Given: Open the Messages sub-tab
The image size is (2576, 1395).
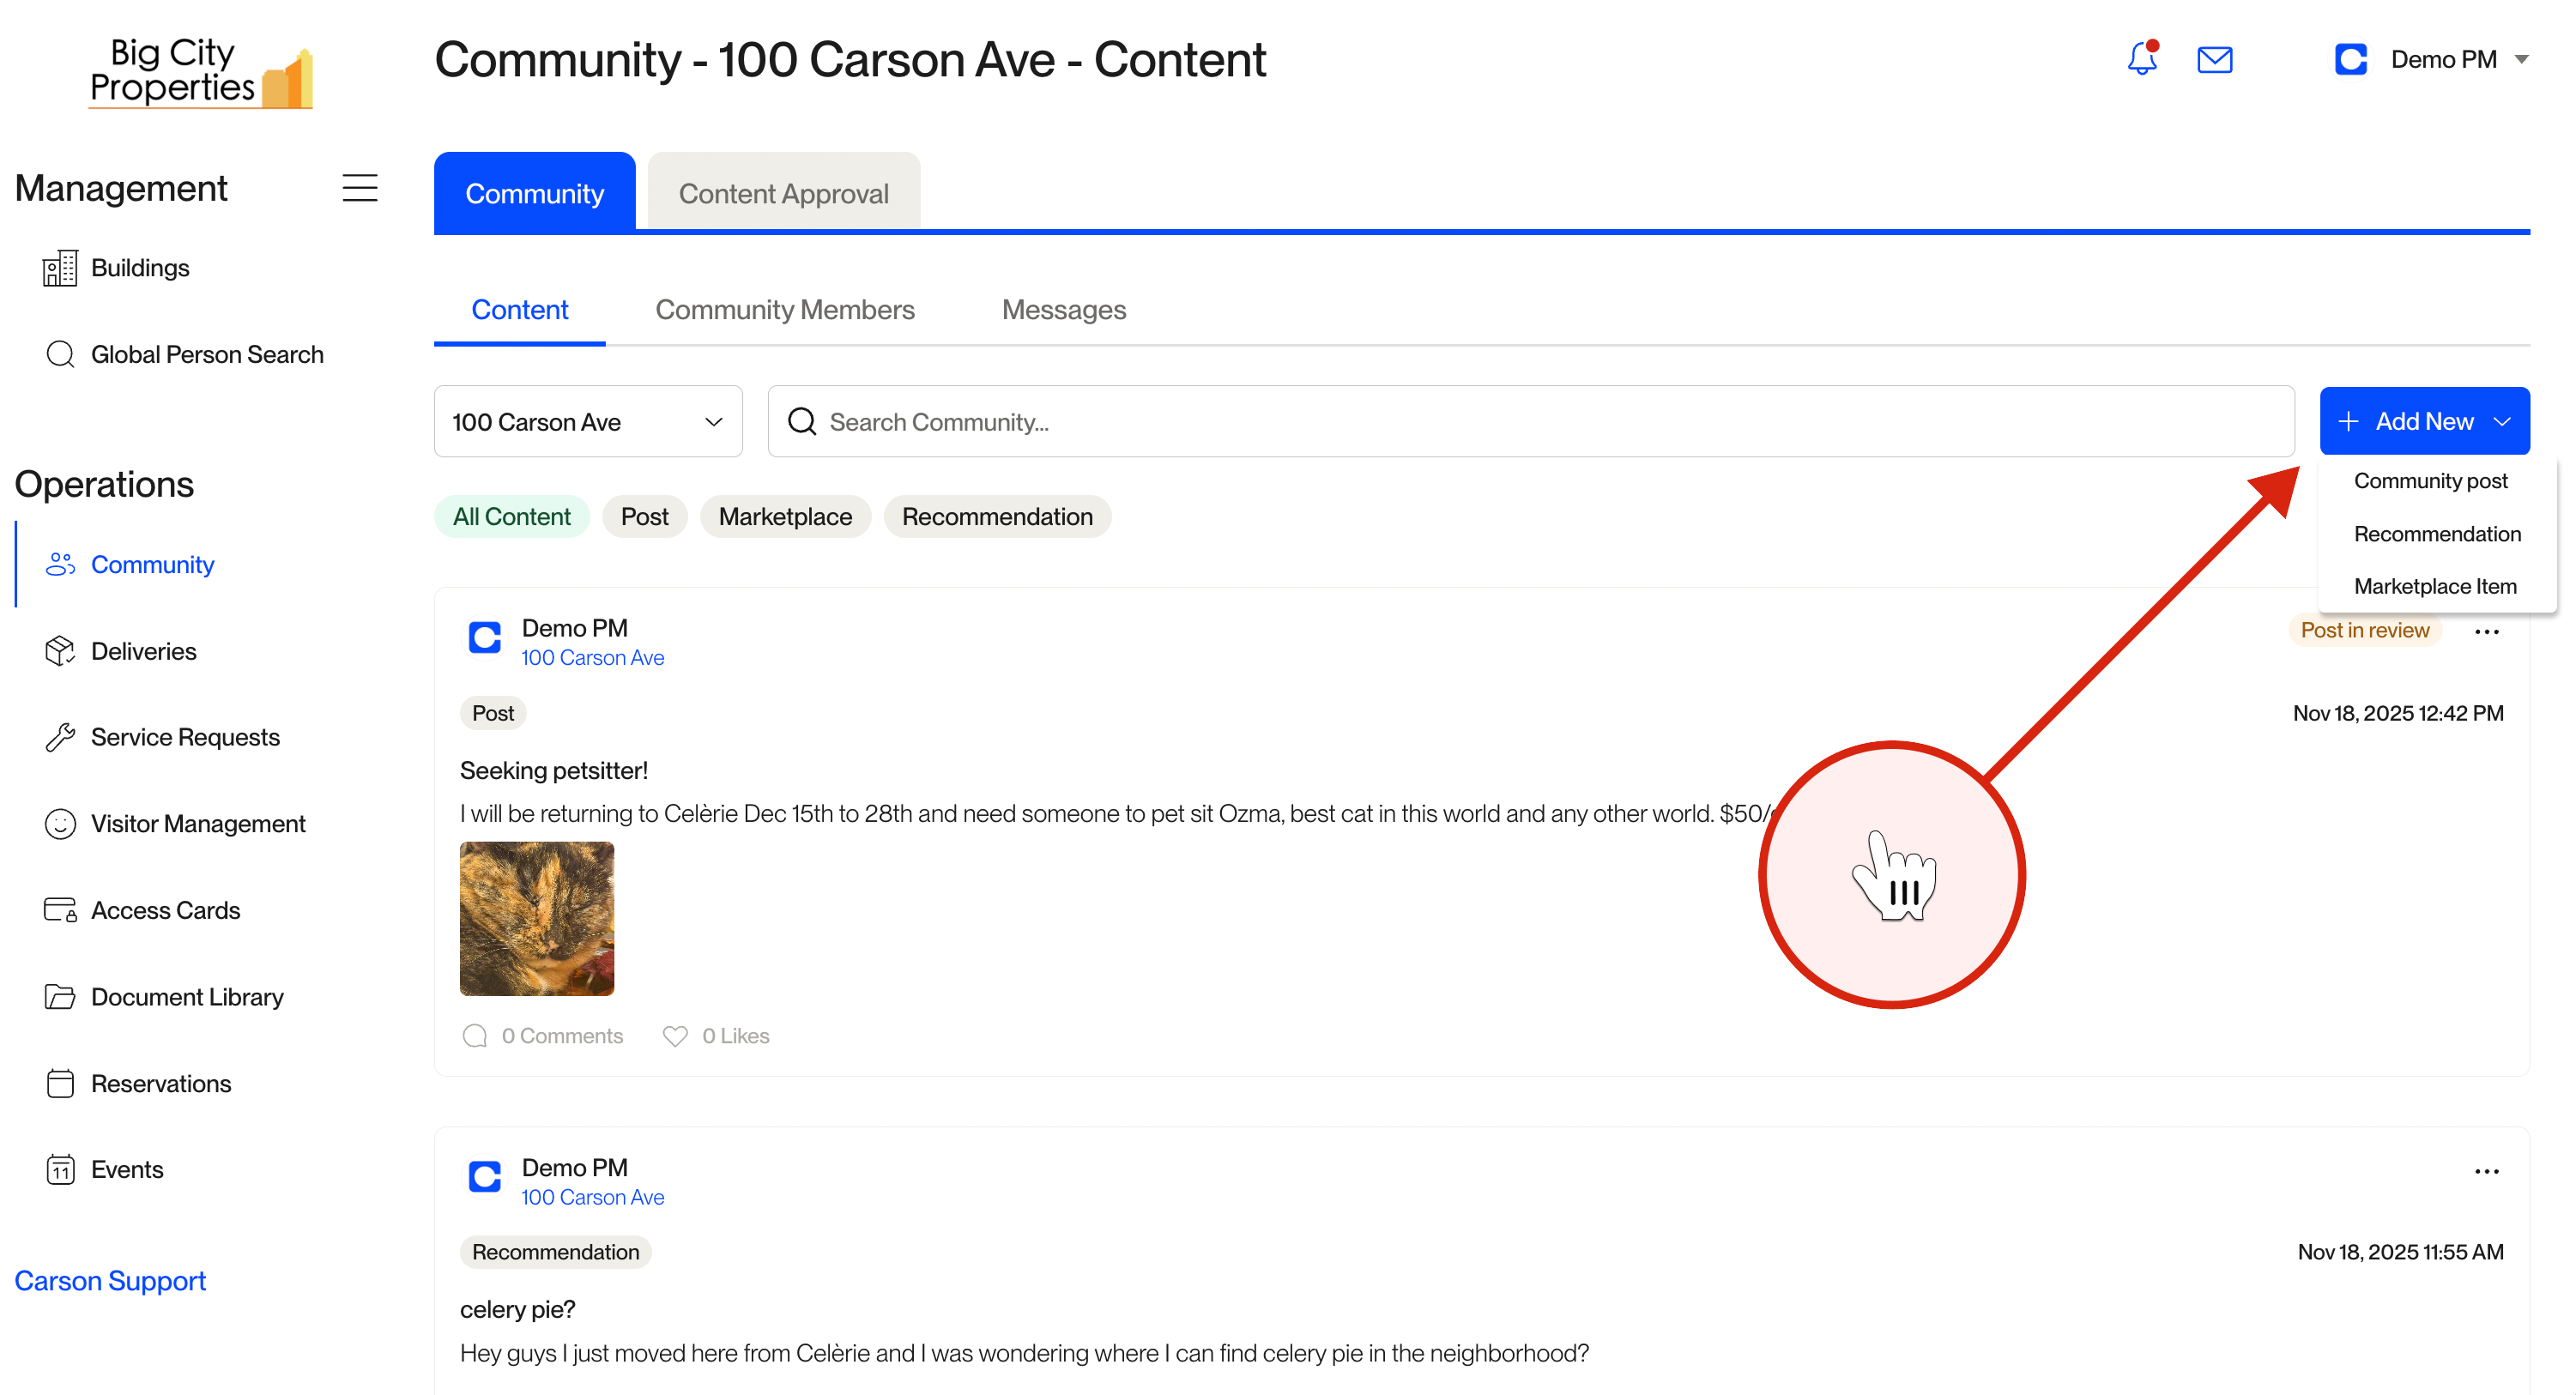Looking at the screenshot, I should pos(1064,310).
